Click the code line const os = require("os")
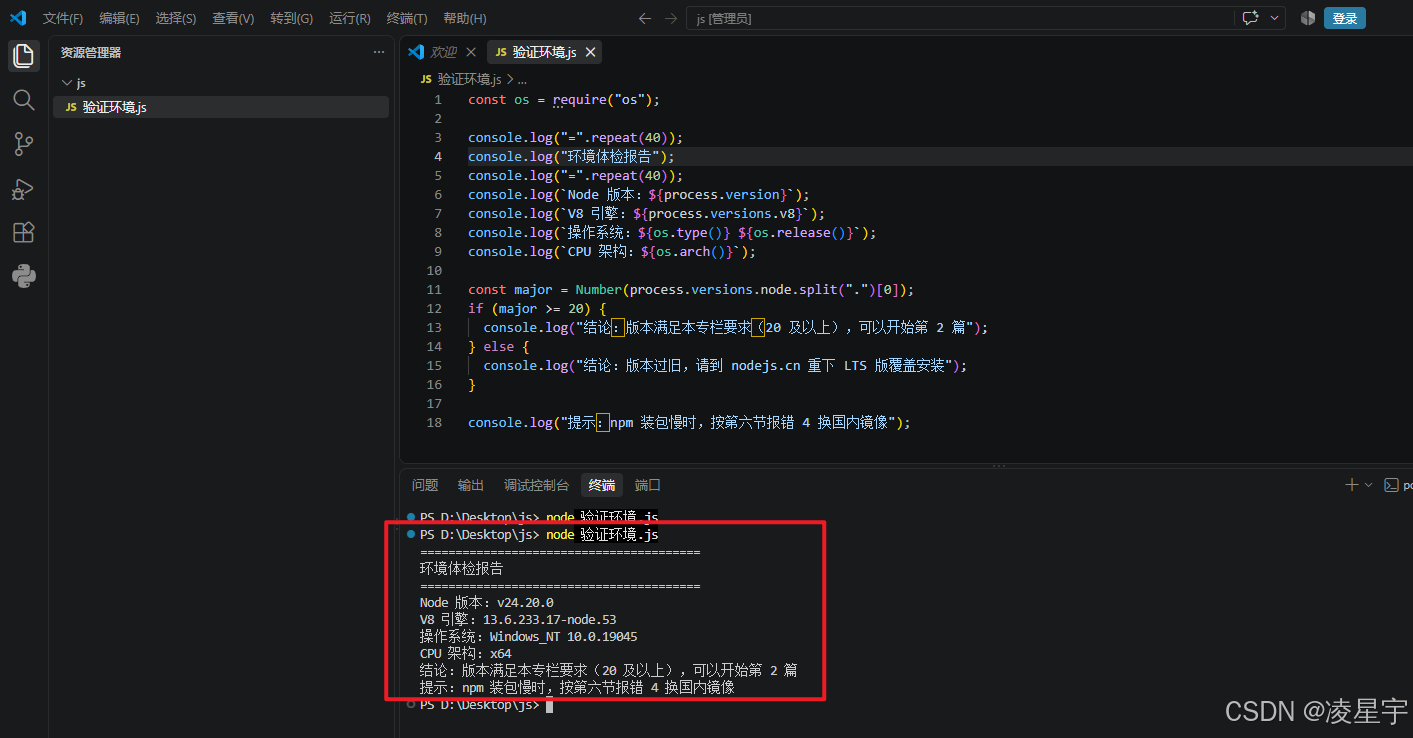 (x=564, y=100)
